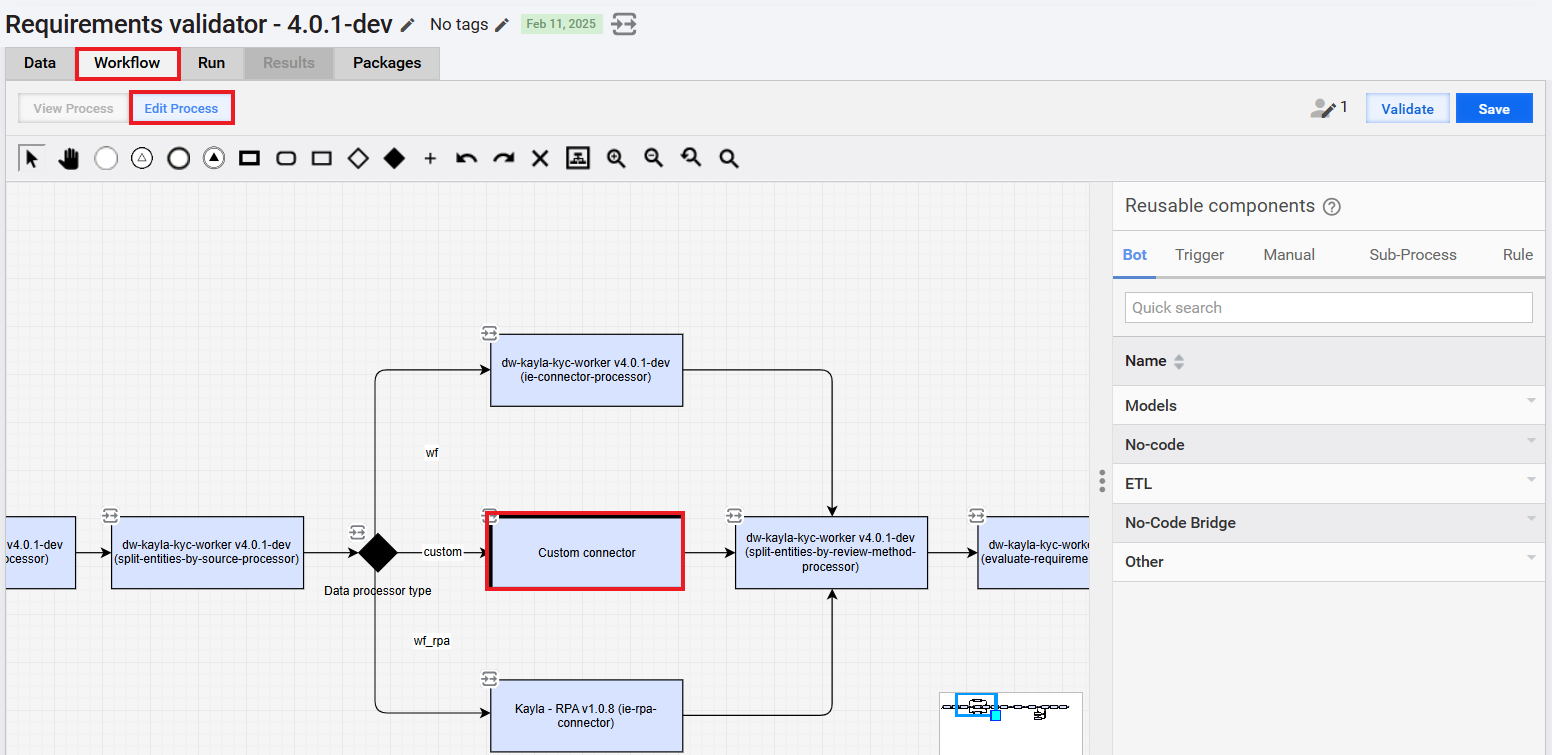The image size is (1552, 755).
Task: Zoom in on the workflow canvas
Action: [616, 158]
